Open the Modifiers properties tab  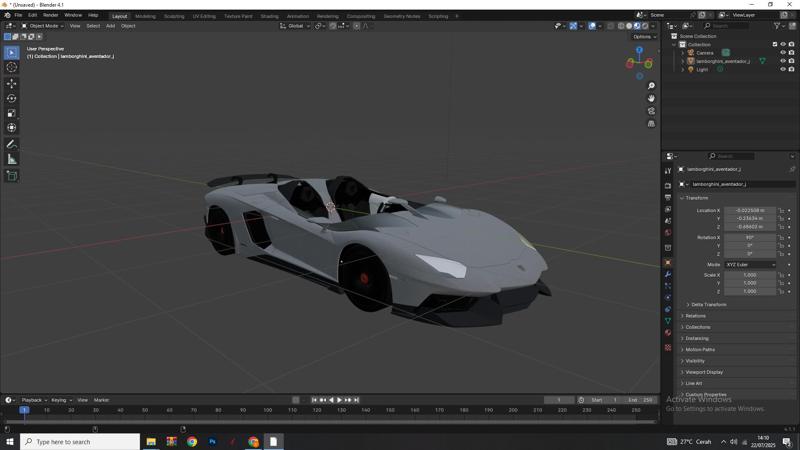coord(668,274)
